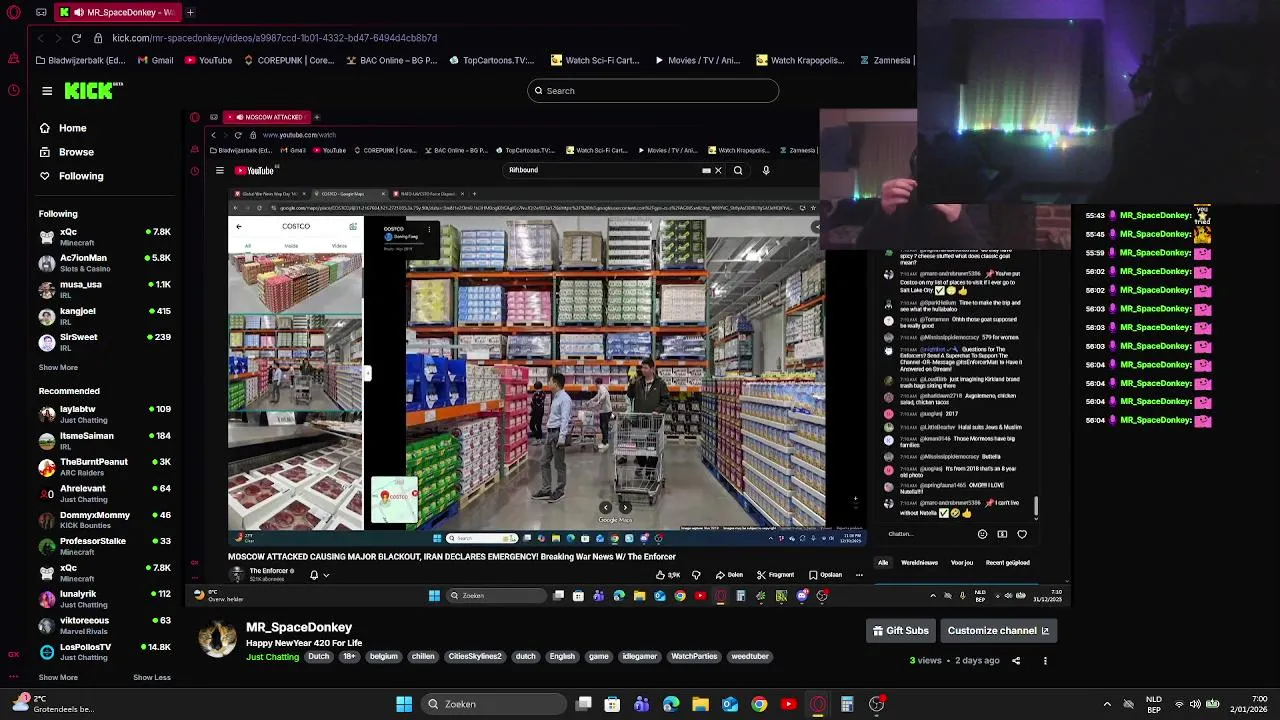Open volume control in system tray

[x=1195, y=704]
